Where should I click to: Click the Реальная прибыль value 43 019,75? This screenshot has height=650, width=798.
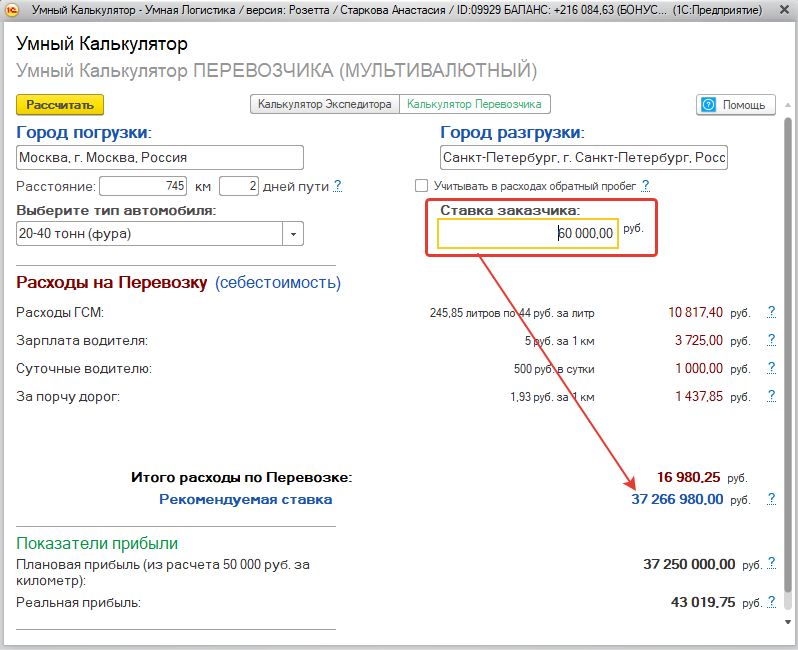[x=703, y=603]
